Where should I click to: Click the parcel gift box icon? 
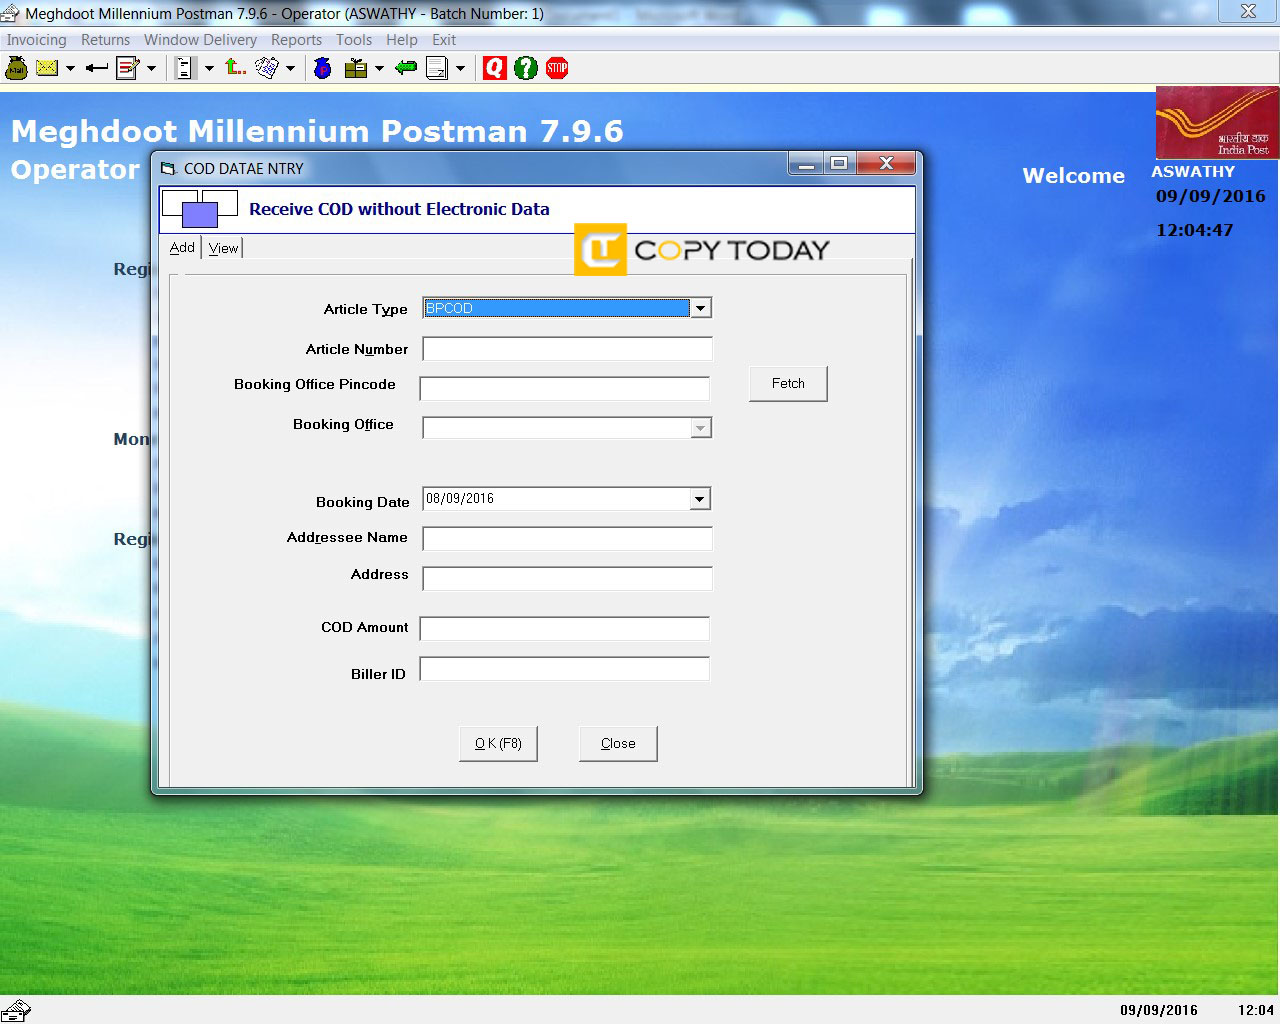356,68
